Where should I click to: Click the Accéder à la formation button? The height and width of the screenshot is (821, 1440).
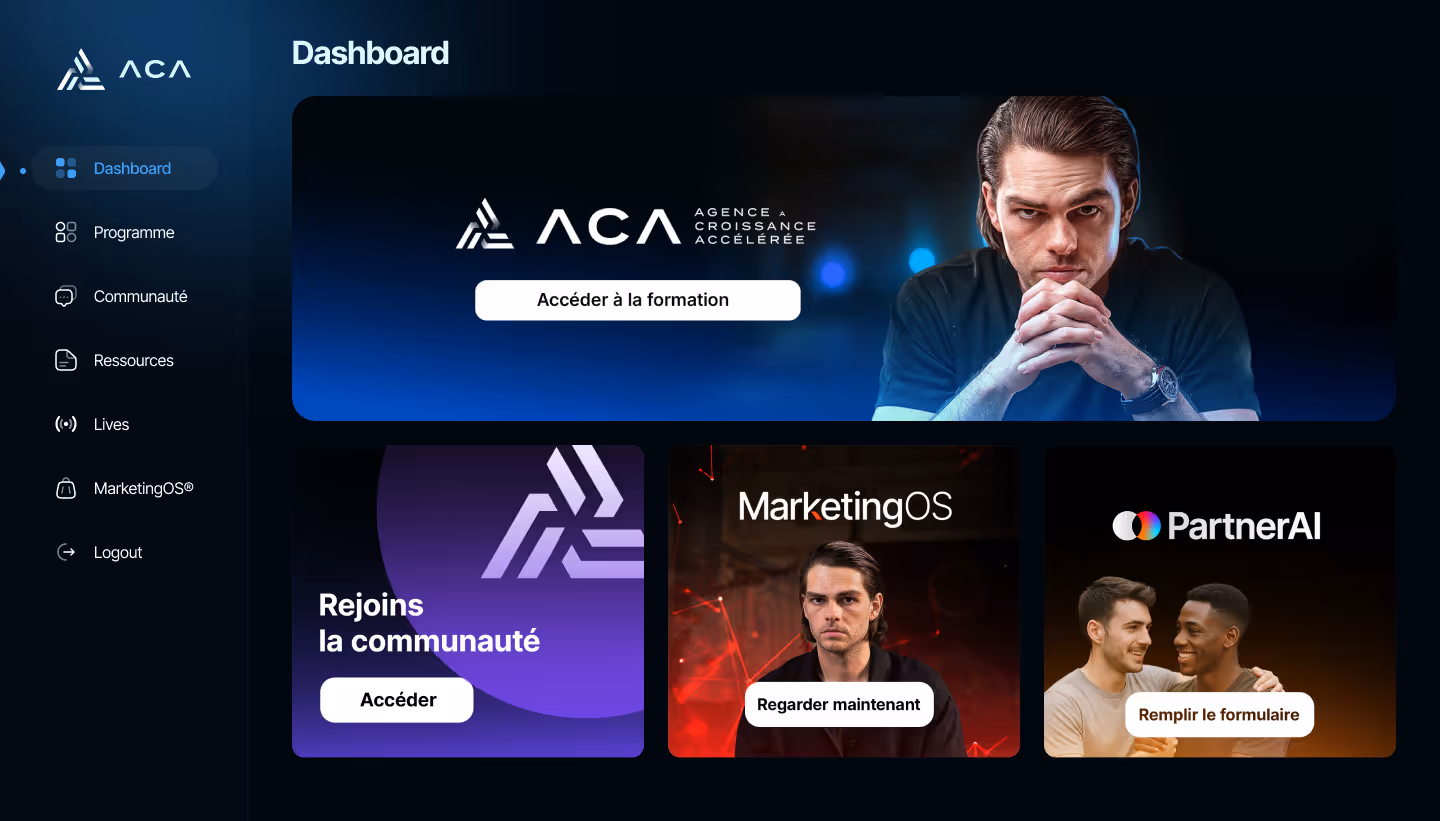[638, 300]
